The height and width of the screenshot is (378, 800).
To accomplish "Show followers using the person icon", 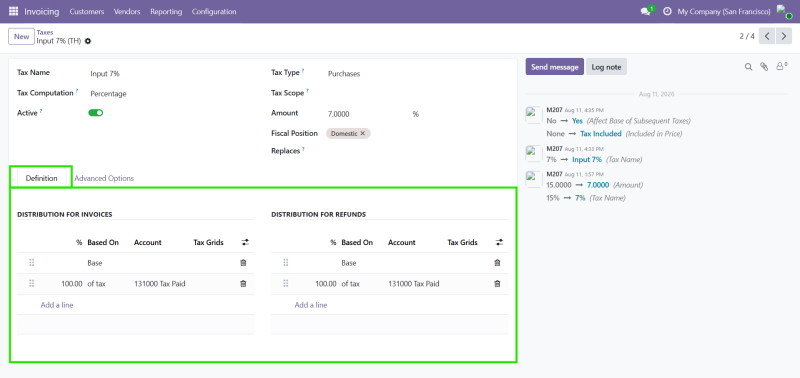I will coord(781,66).
